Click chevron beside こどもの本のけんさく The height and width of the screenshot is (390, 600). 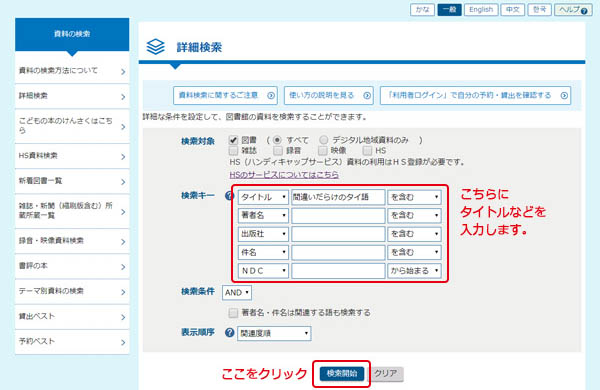click(123, 127)
